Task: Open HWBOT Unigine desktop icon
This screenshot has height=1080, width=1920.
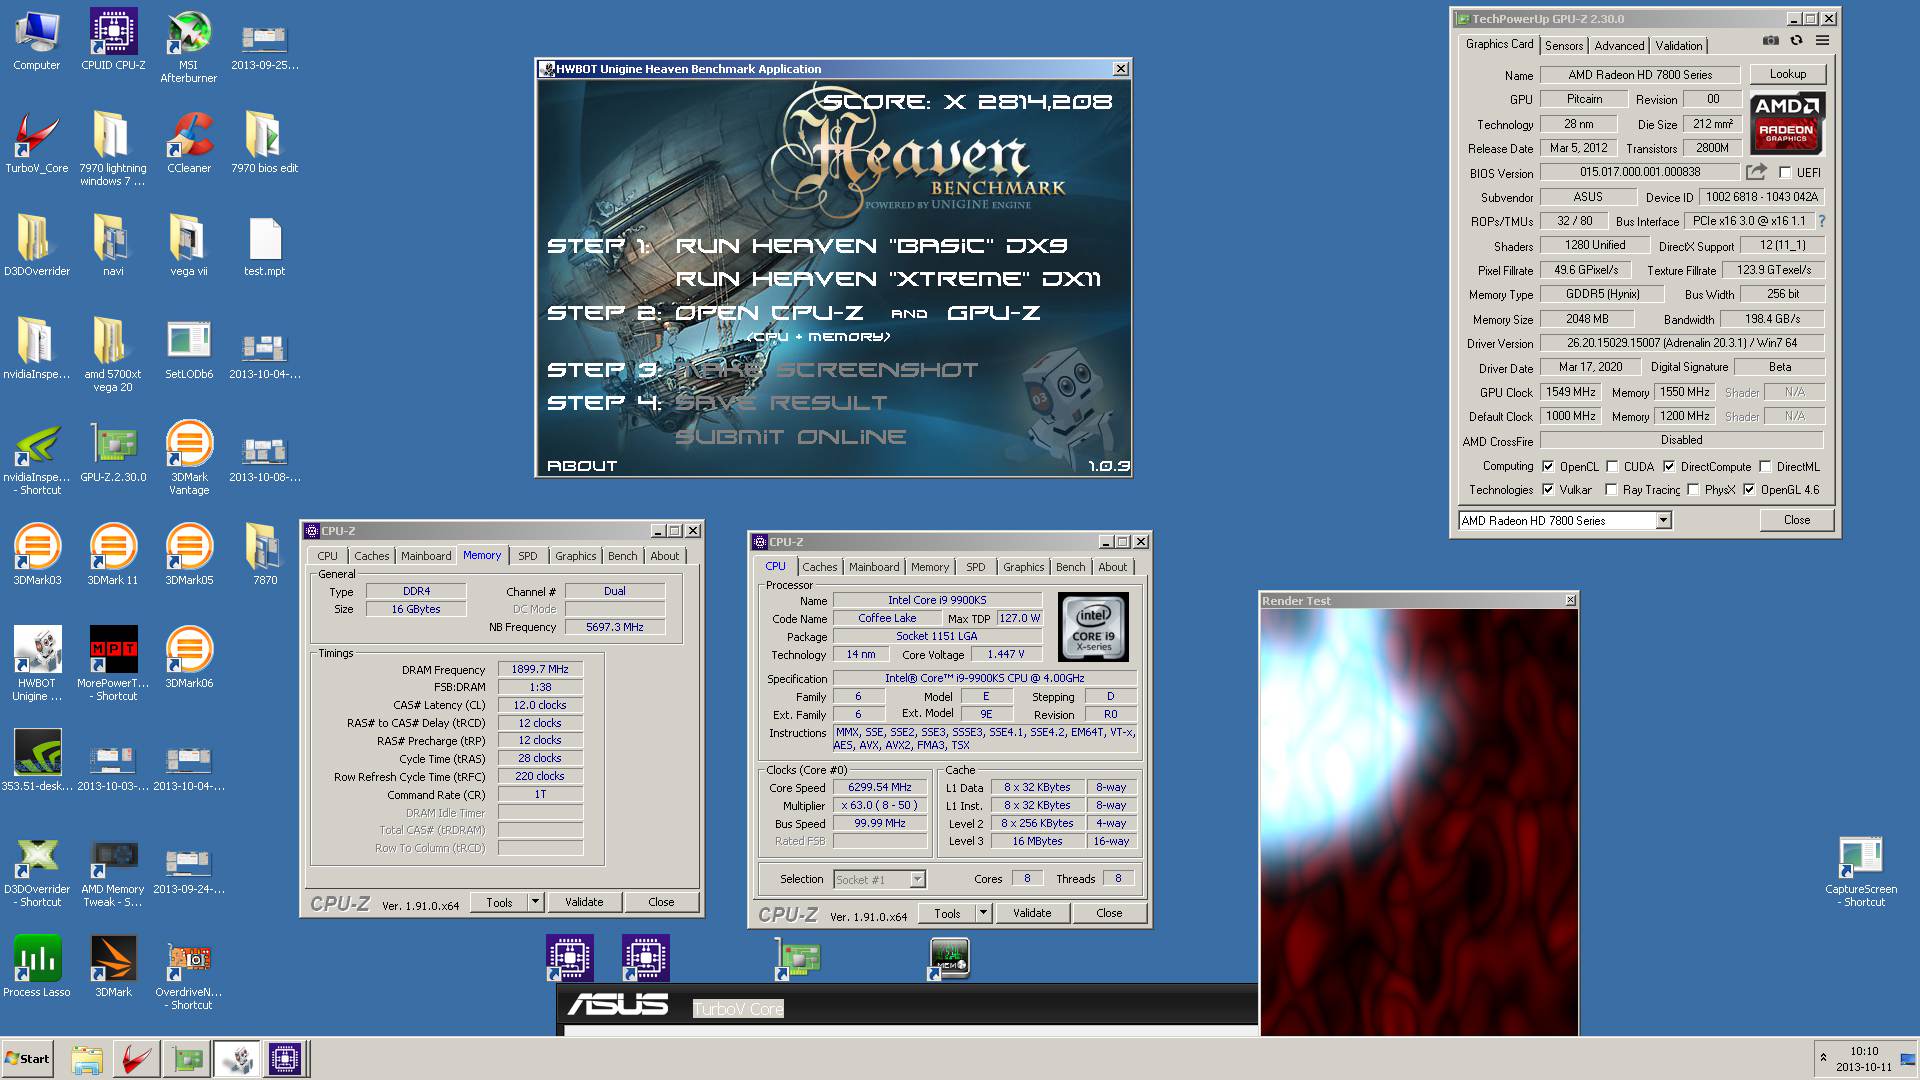Action: point(37,664)
